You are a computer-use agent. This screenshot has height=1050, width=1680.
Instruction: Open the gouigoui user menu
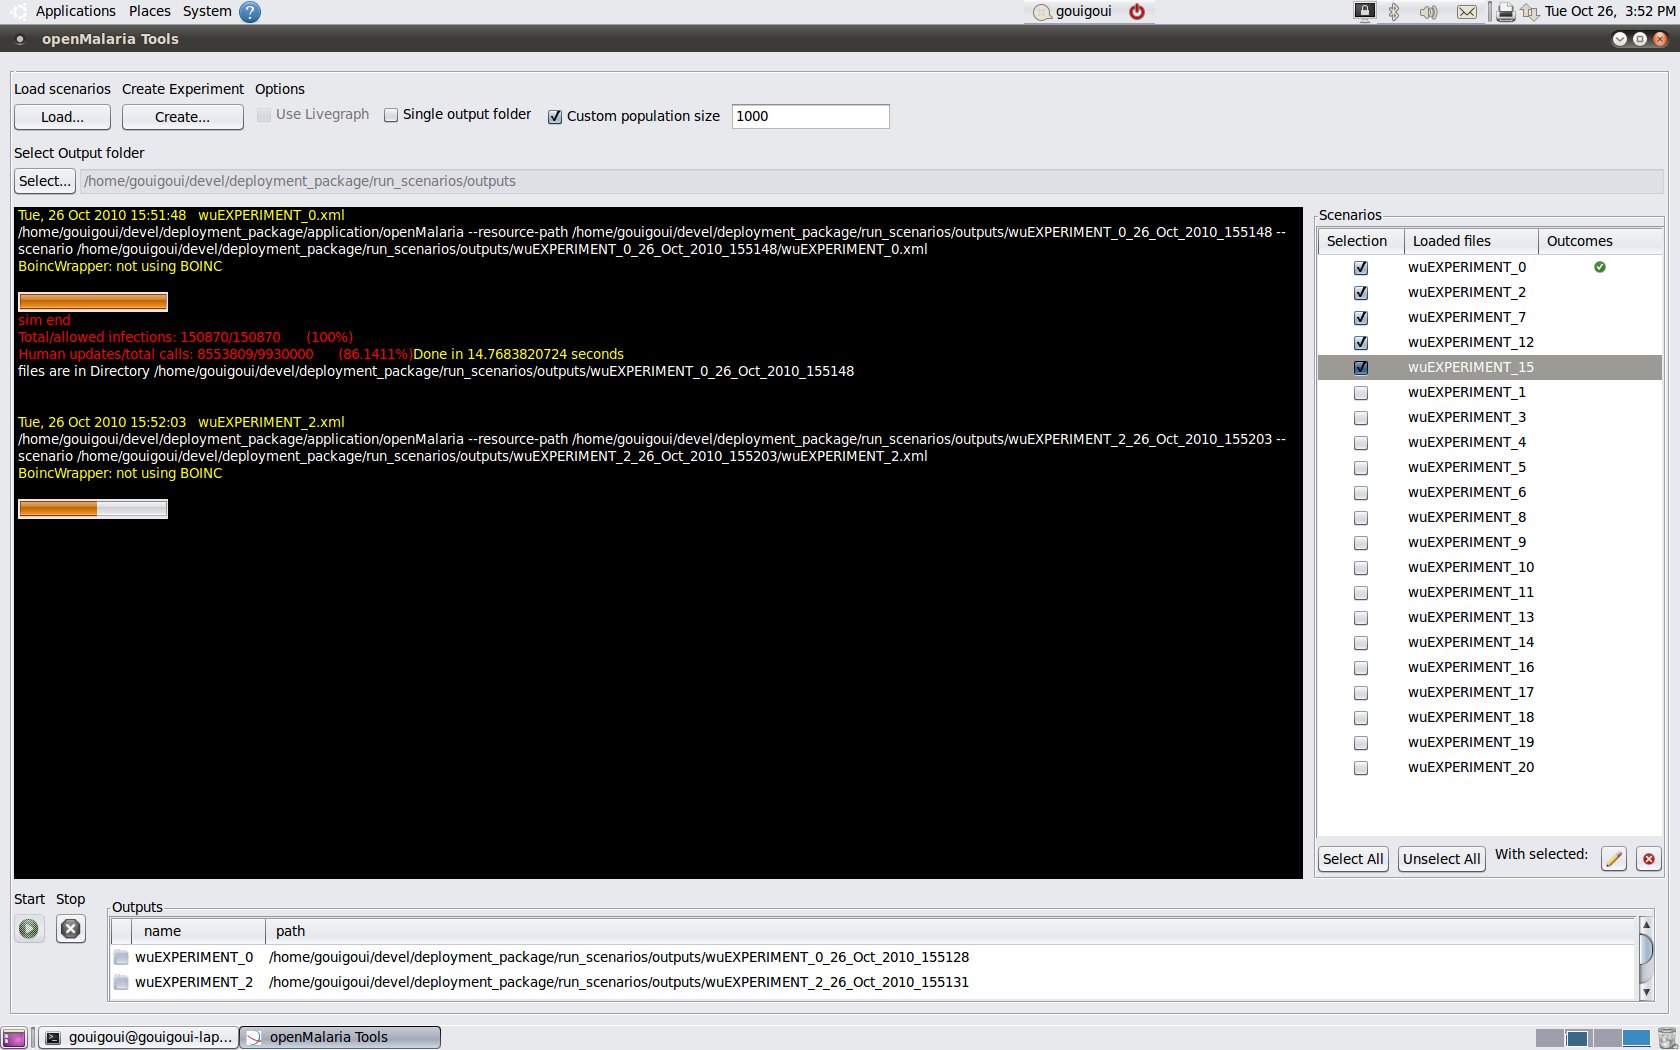[x=1073, y=12]
